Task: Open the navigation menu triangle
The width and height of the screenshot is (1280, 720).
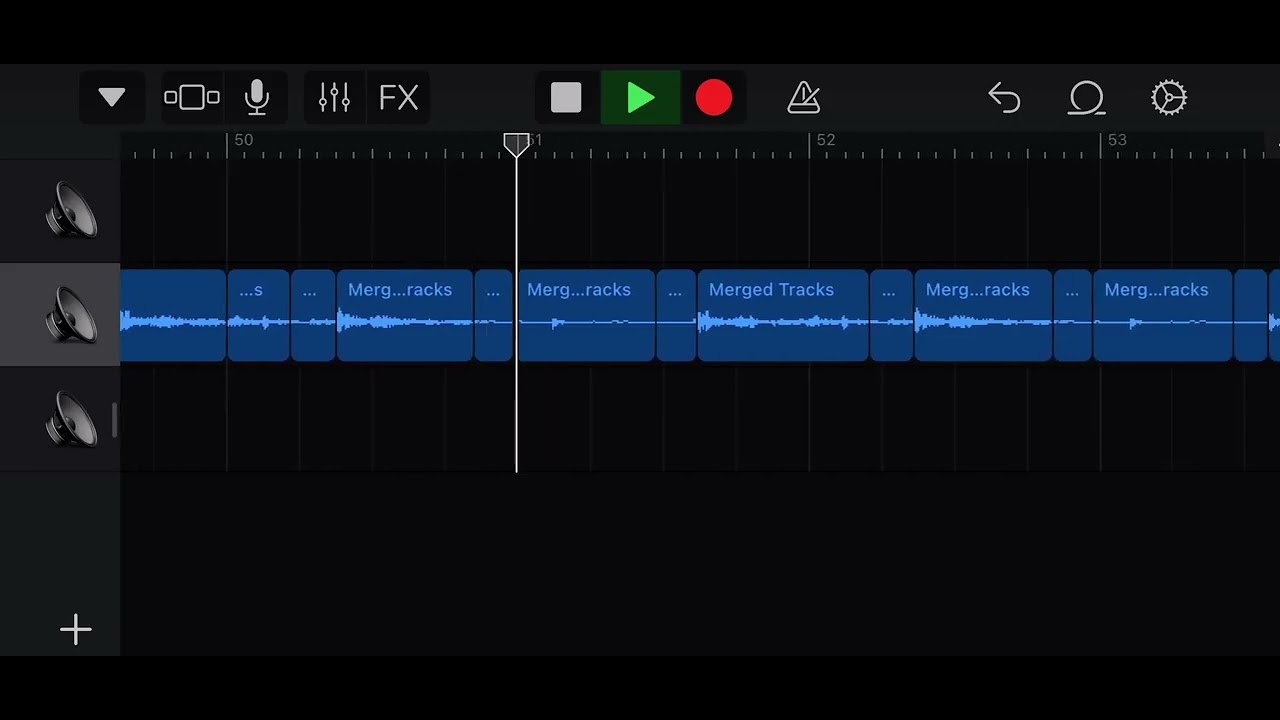Action: pyautogui.click(x=112, y=98)
